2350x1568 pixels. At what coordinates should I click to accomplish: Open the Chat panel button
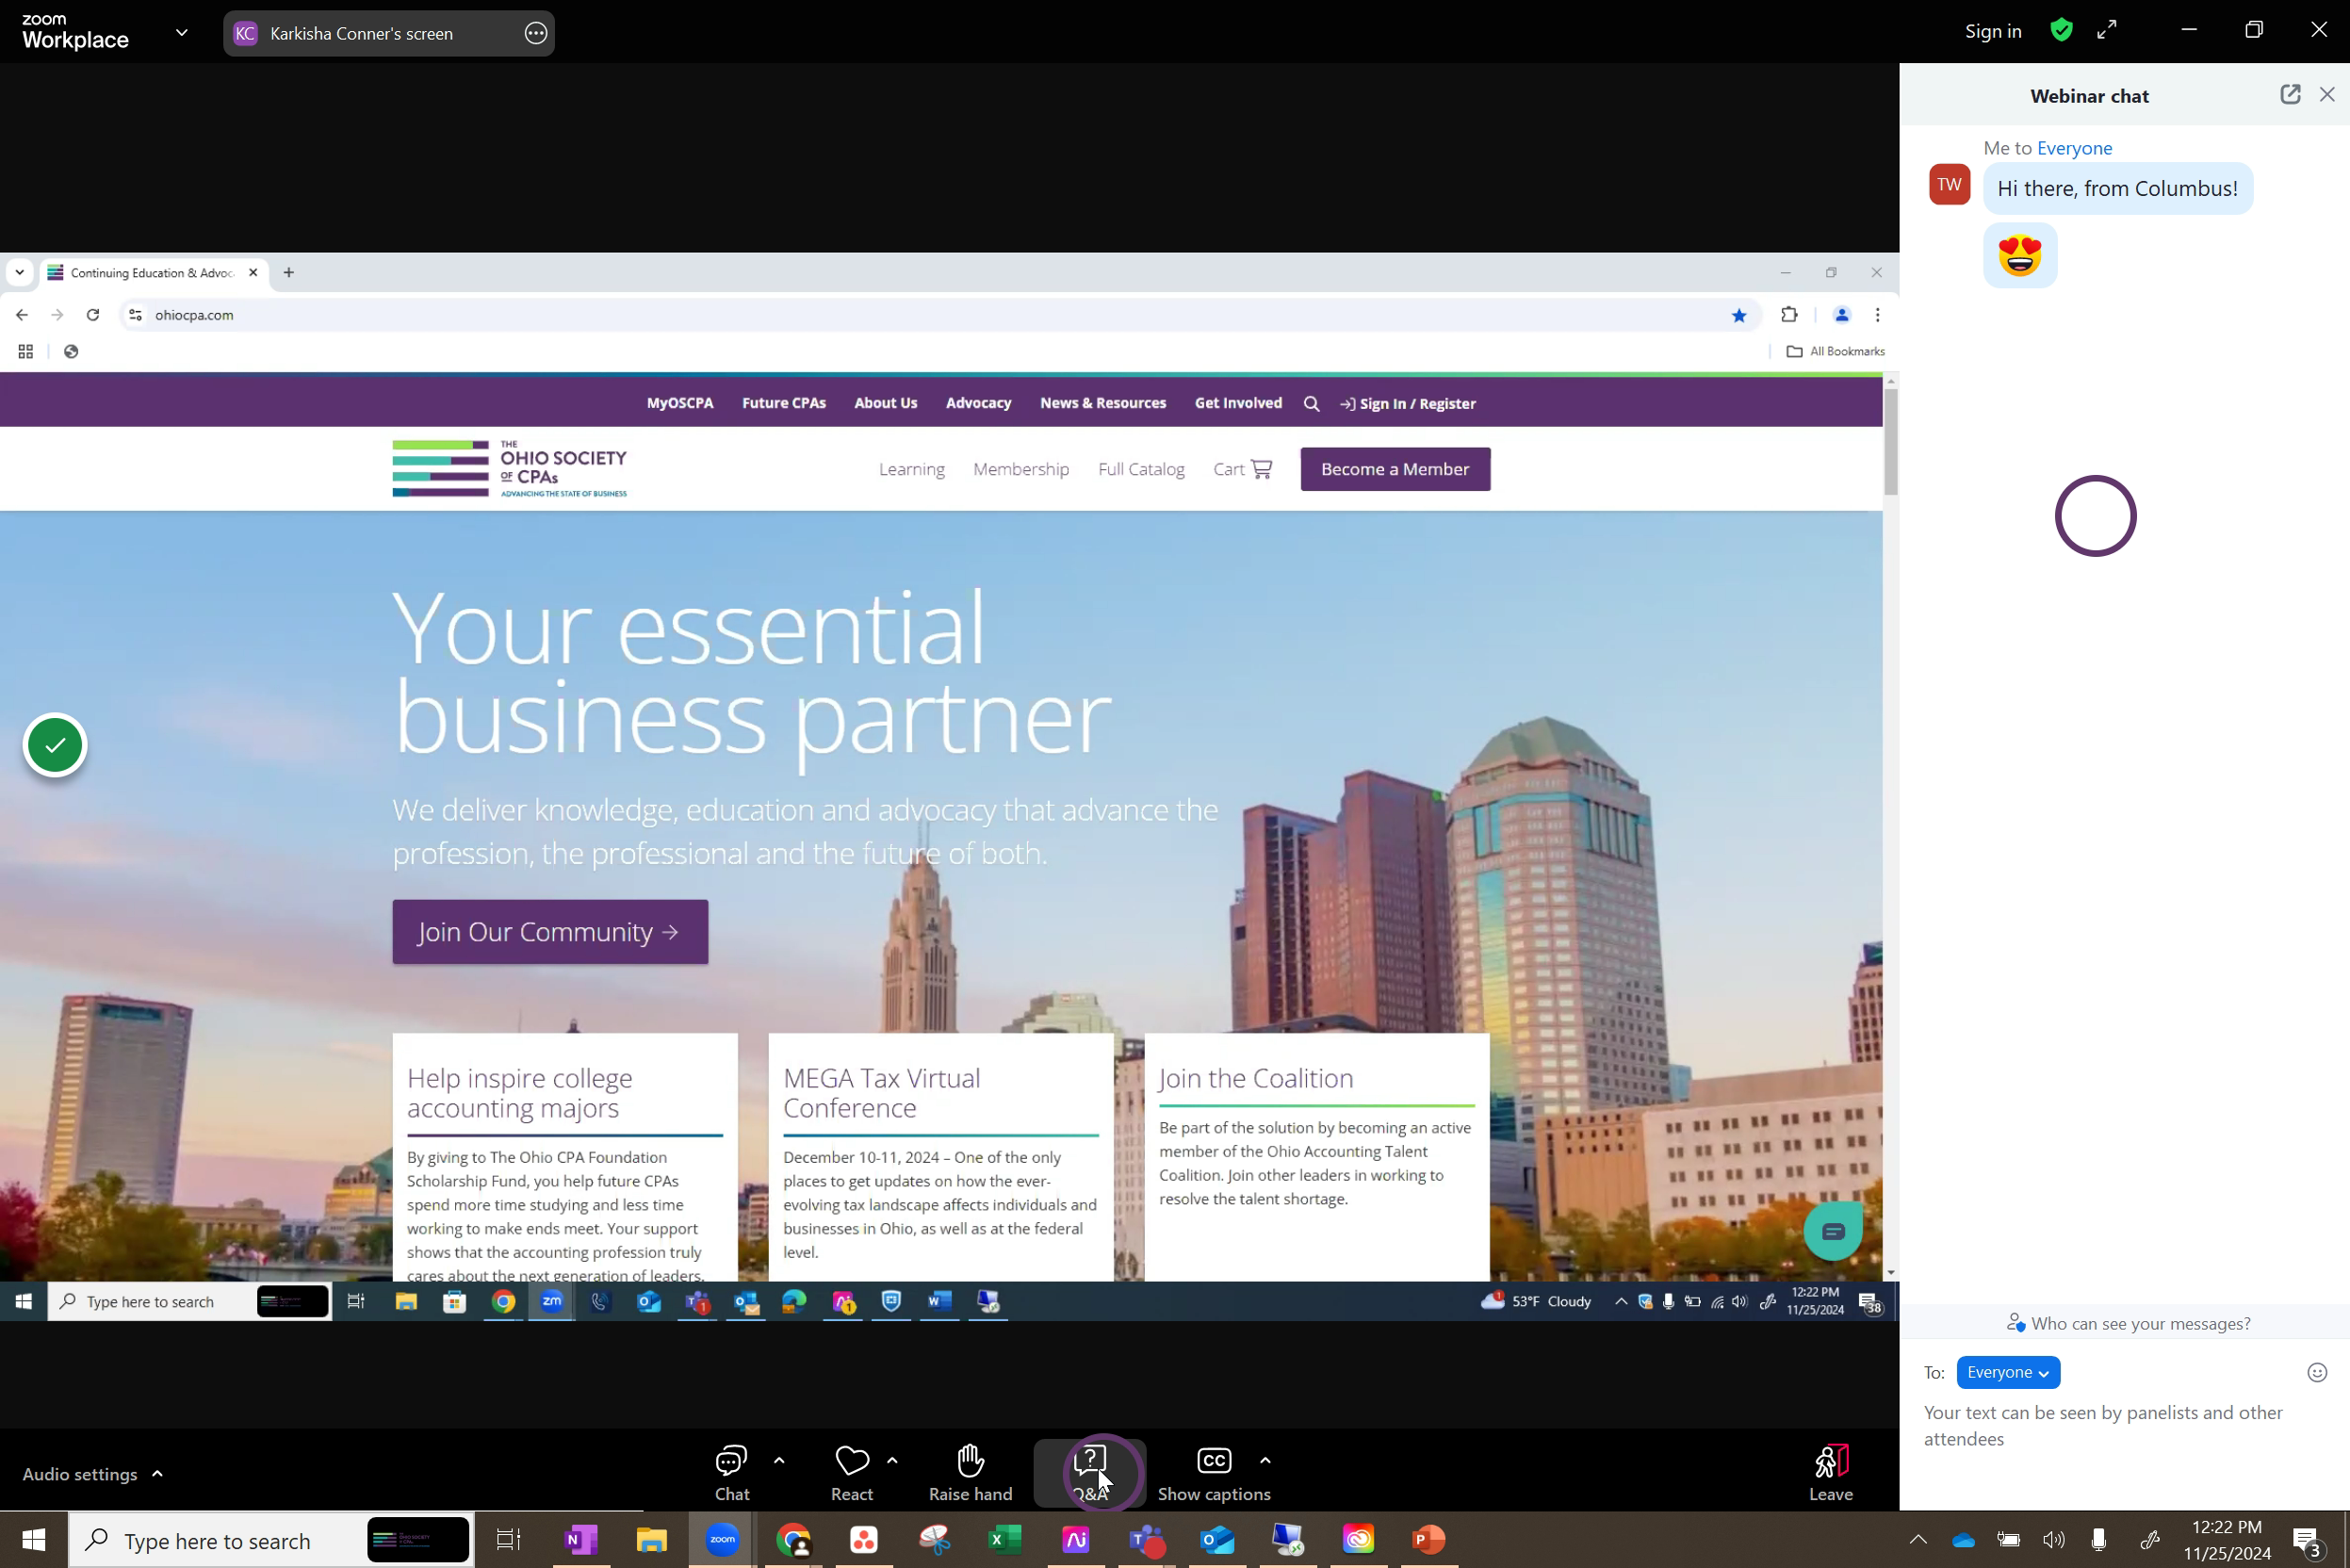(x=732, y=1473)
